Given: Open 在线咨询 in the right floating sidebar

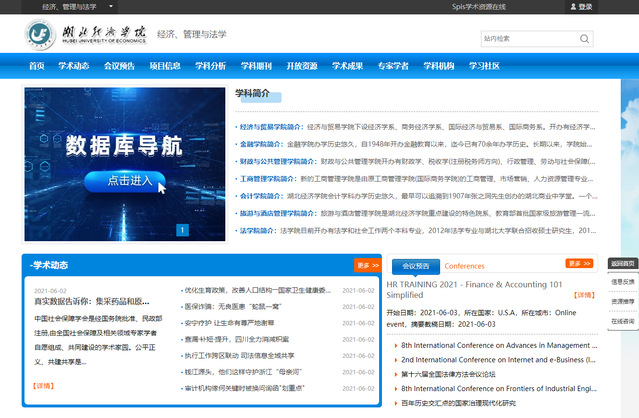Looking at the screenshot, I should tap(622, 320).
